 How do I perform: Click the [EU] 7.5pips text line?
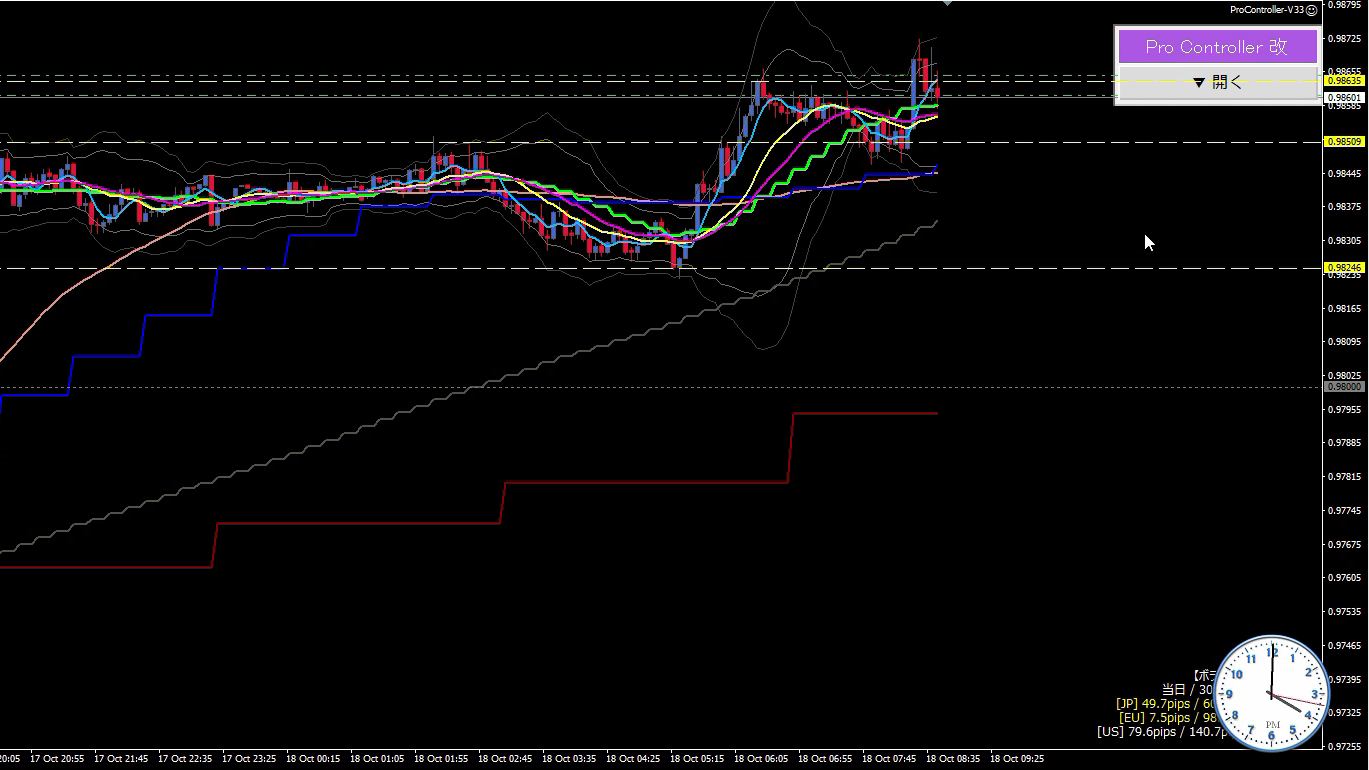point(1167,718)
